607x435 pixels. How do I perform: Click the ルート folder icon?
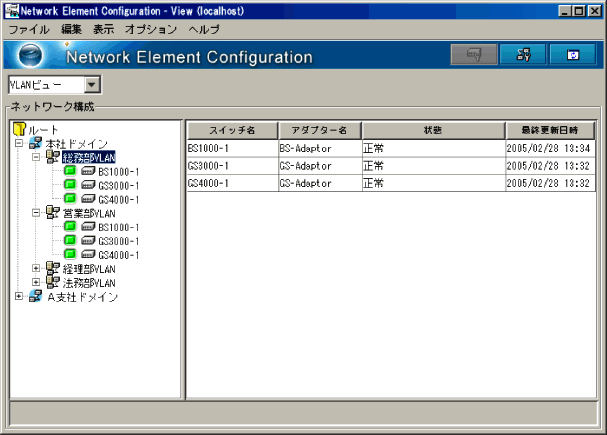18,130
